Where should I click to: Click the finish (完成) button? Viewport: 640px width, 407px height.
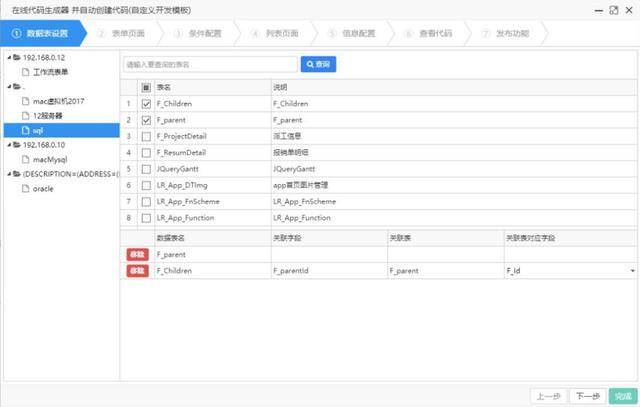623,396
